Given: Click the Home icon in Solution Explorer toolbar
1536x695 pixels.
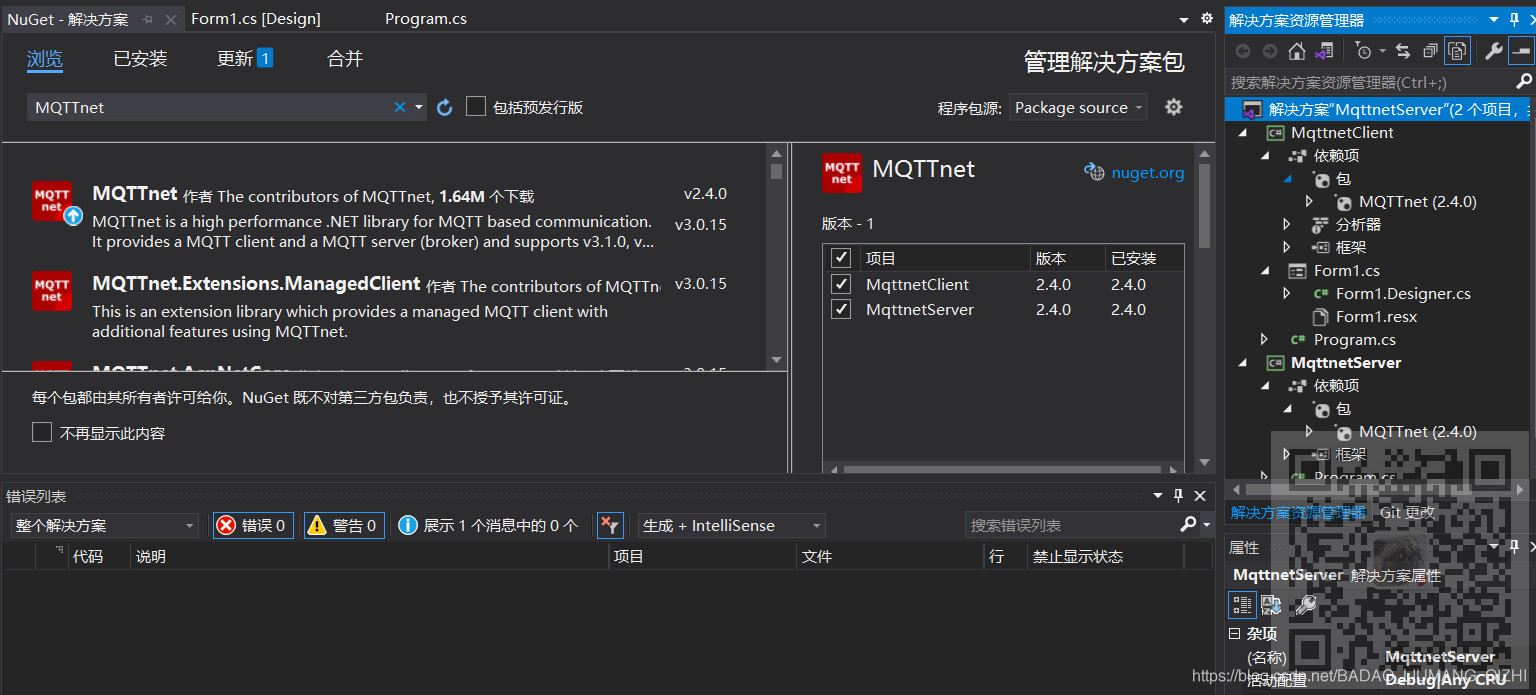Looking at the screenshot, I should 1297,50.
